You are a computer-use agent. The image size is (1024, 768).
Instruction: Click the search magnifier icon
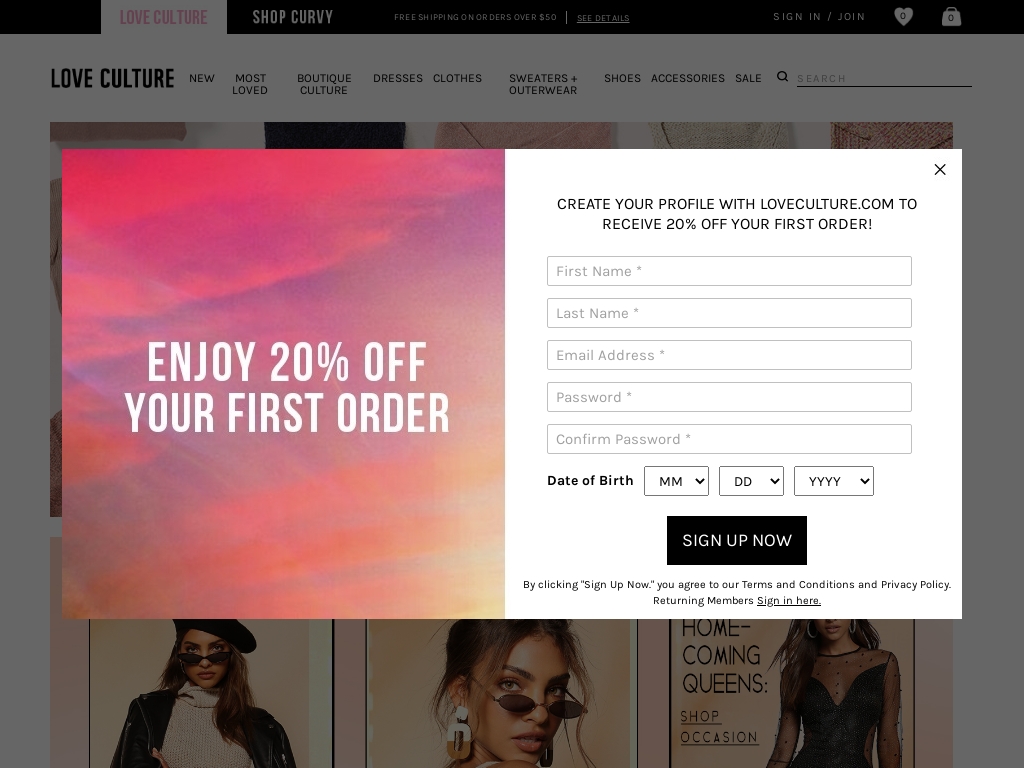coord(782,77)
